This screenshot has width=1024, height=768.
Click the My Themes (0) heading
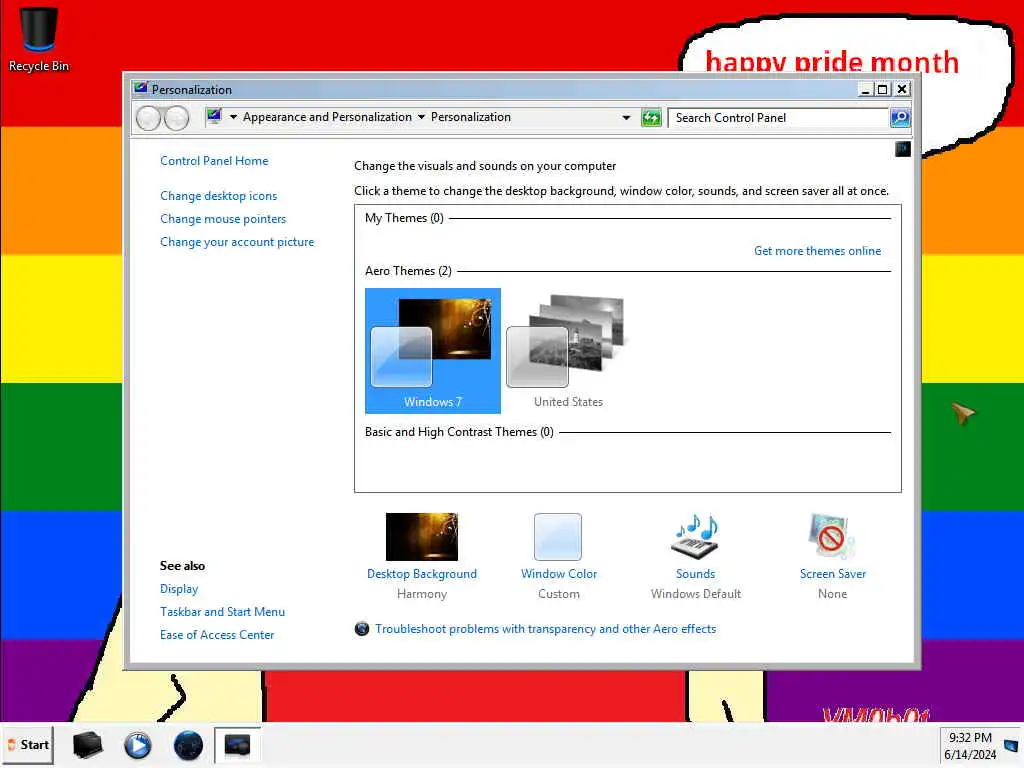(x=404, y=218)
